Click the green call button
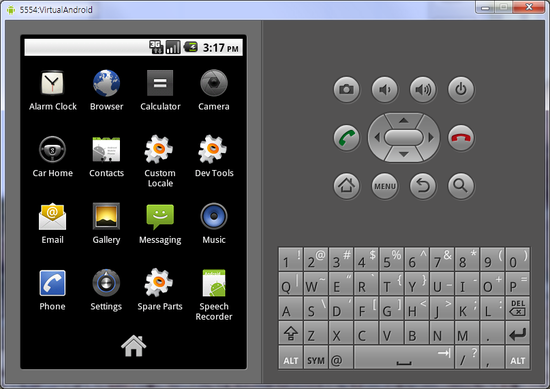Image resolution: width=550 pixels, height=389 pixels. (x=347, y=138)
